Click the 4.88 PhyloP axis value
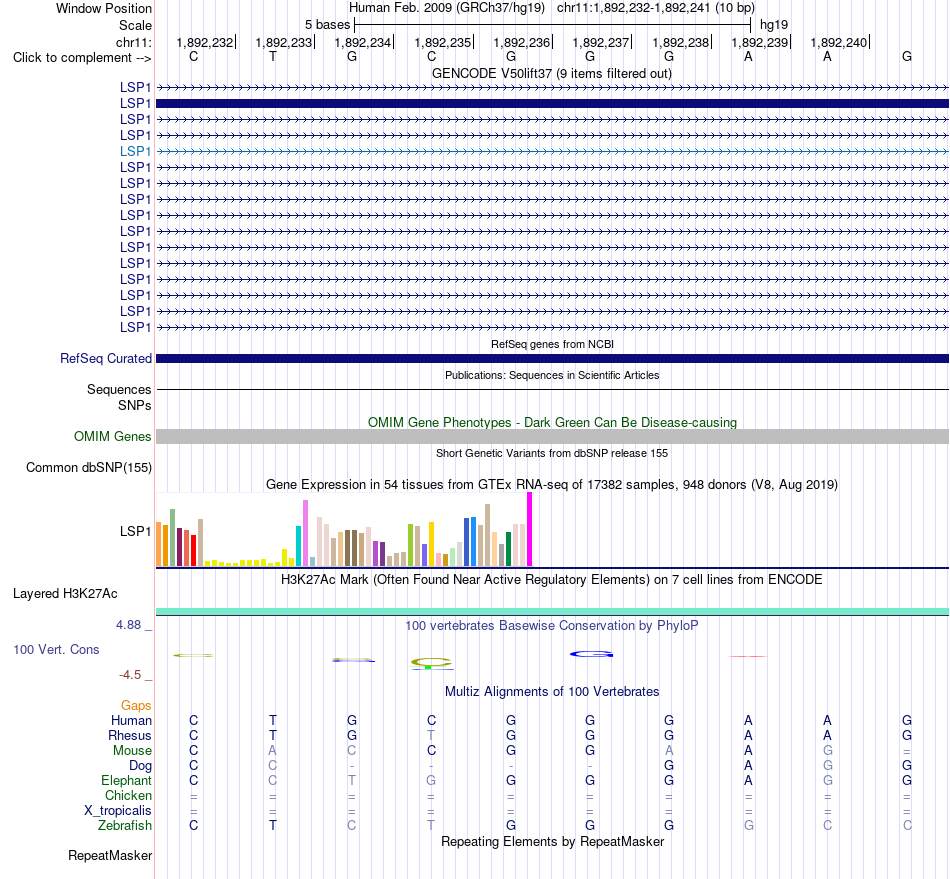950x879 pixels. 128,625
